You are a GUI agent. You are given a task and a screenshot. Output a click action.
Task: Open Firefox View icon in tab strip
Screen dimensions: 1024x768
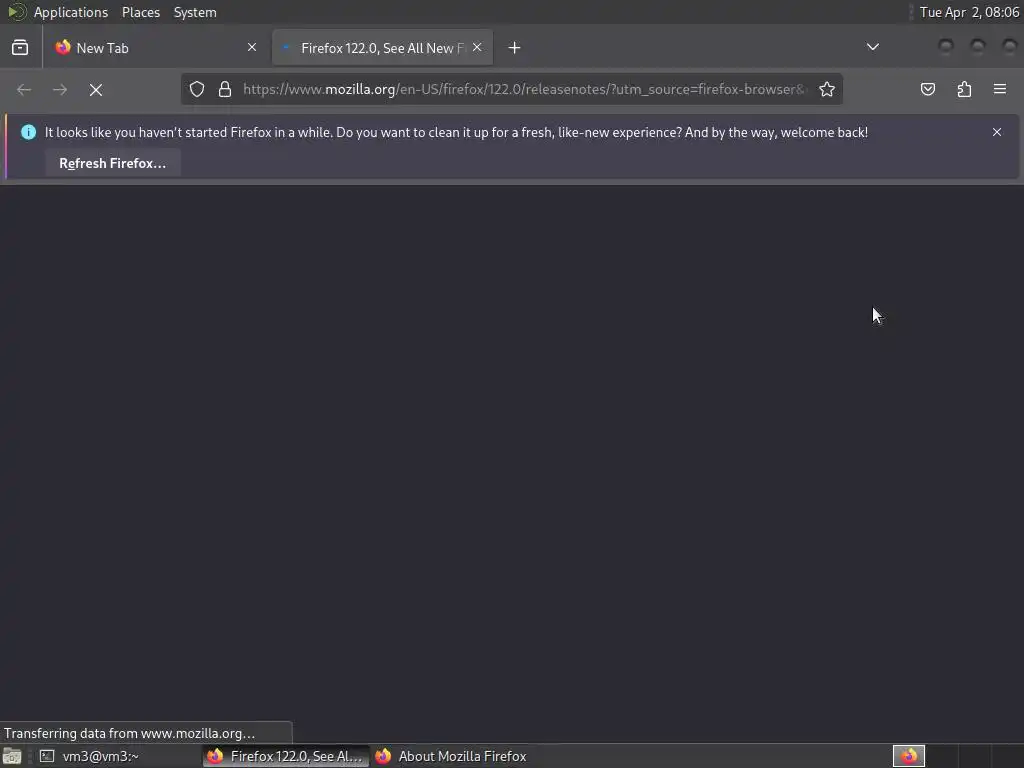click(x=20, y=48)
